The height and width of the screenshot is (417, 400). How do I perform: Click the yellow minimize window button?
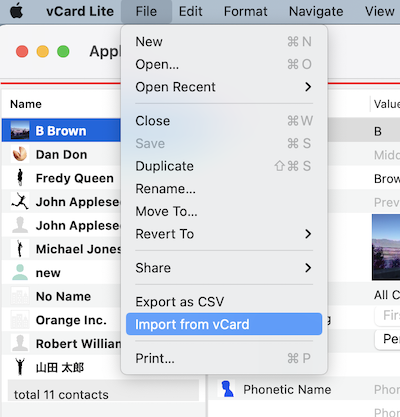pyautogui.click(x=43, y=51)
